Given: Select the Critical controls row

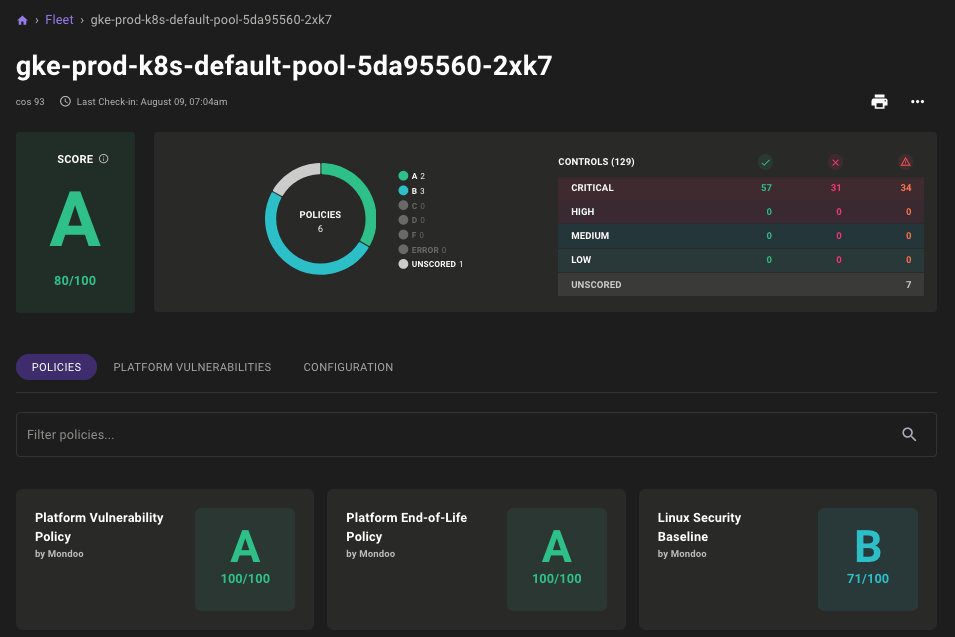Looking at the screenshot, I should [x=740, y=188].
